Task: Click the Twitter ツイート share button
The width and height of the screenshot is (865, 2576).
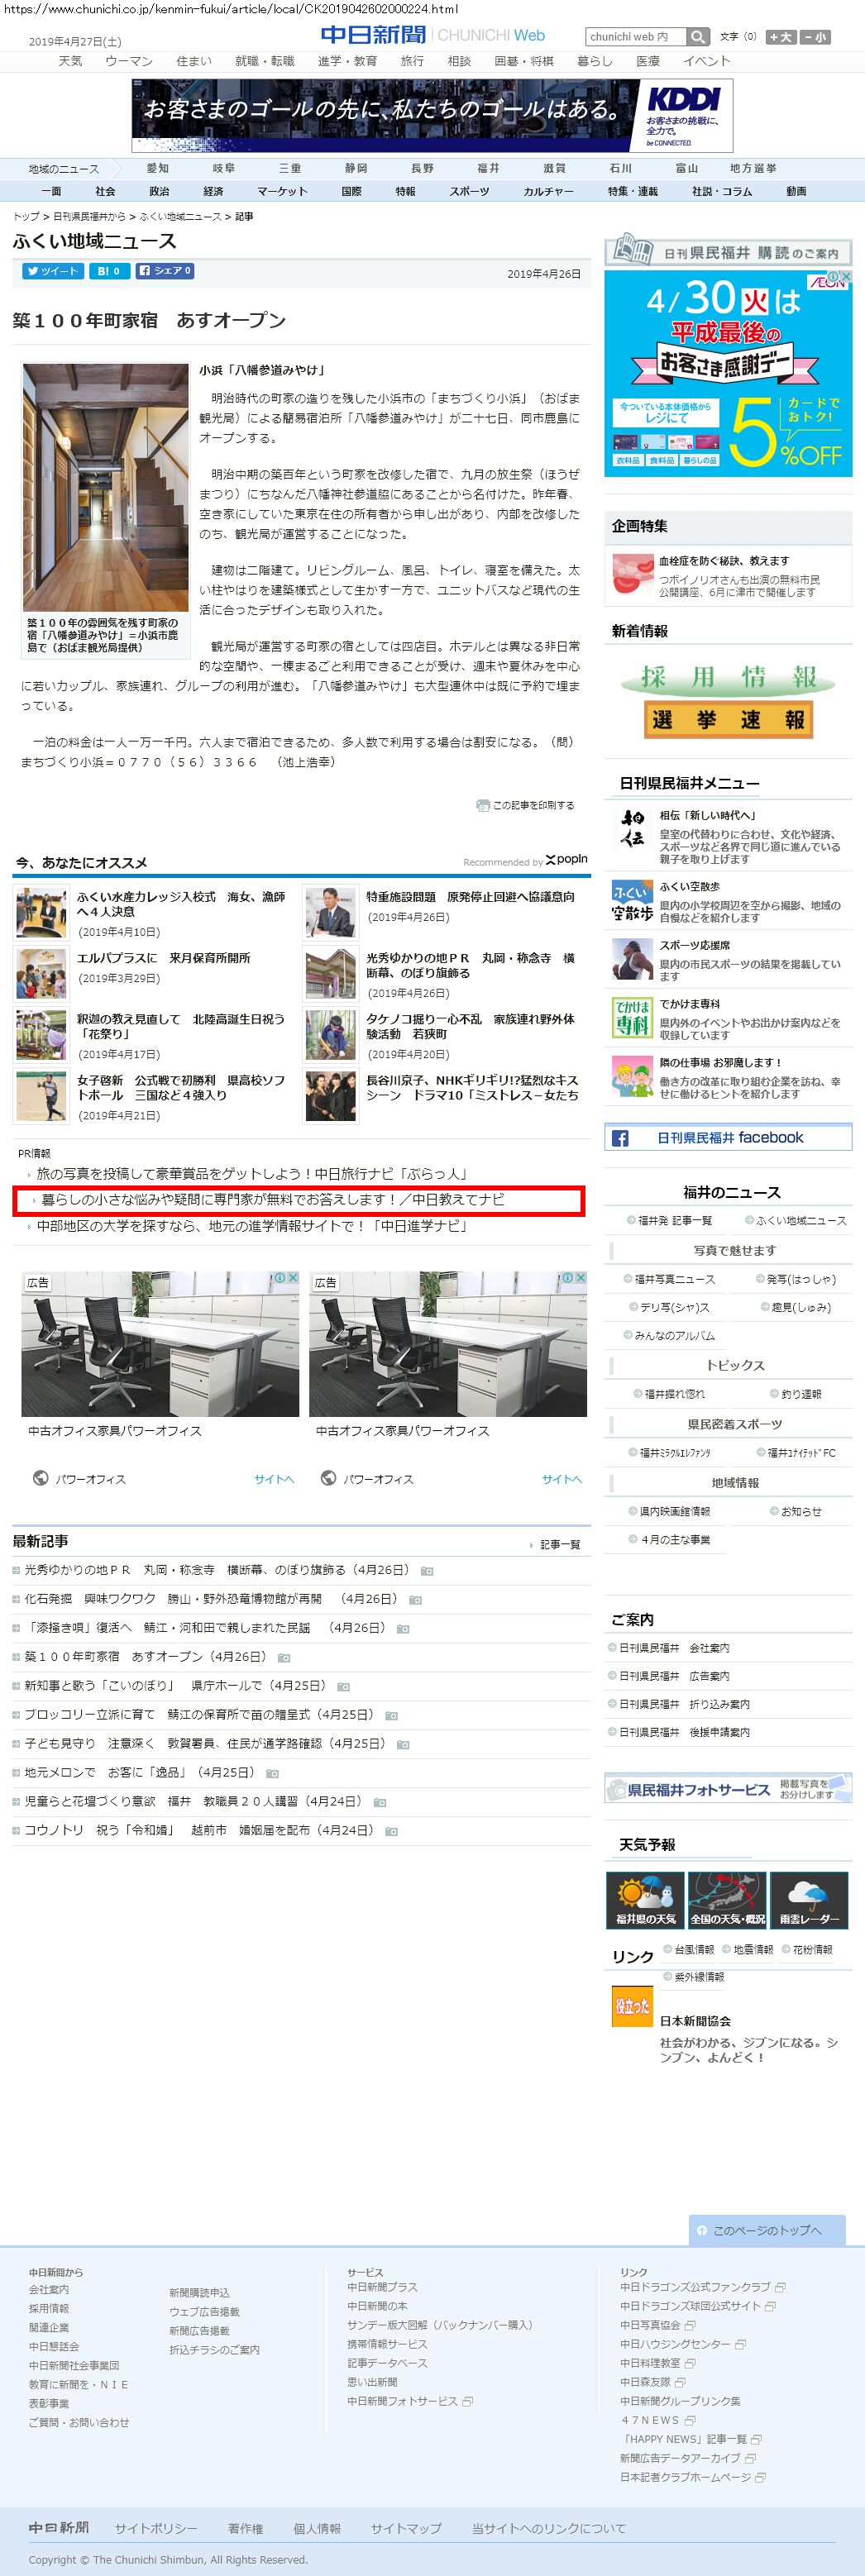Action: pos(52,271)
